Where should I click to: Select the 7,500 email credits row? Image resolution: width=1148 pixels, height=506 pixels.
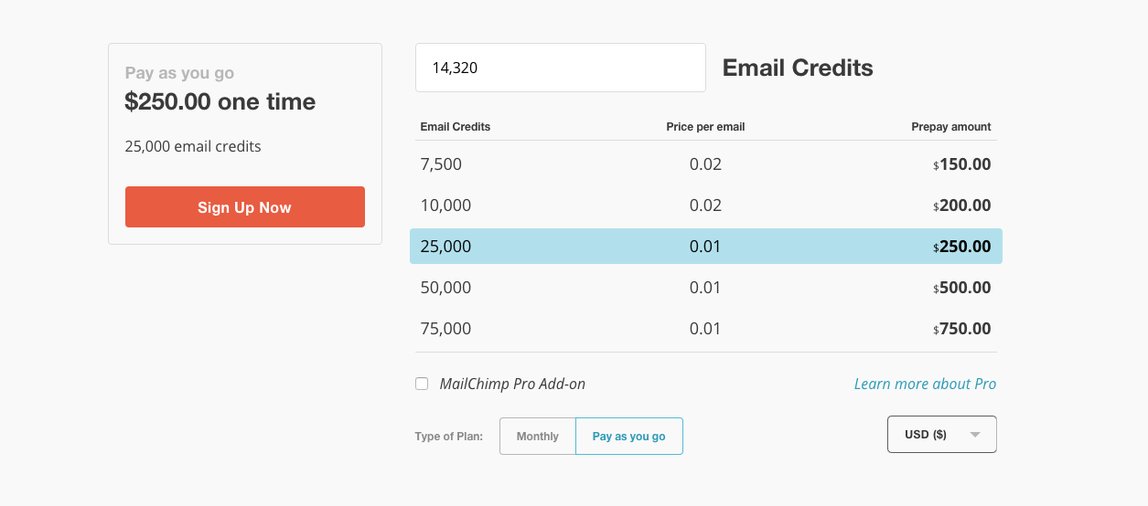(706, 164)
